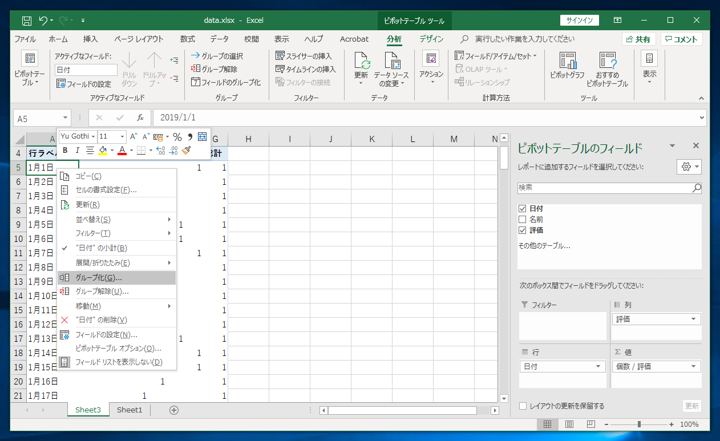This screenshot has height=441, width=720.
Task: Choose Refresh in the context menu
Action: pos(117,204)
